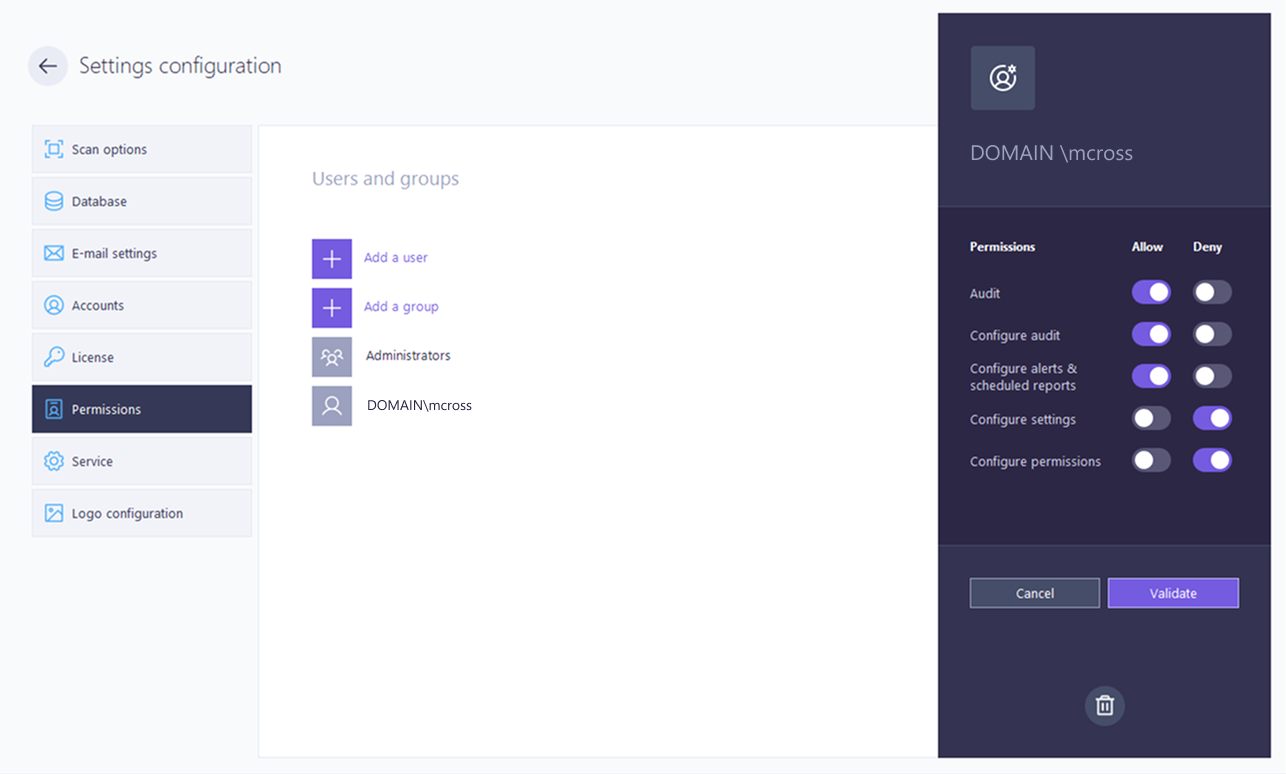Click the Validate button
This screenshot has height=774, width=1286.
tap(1173, 593)
